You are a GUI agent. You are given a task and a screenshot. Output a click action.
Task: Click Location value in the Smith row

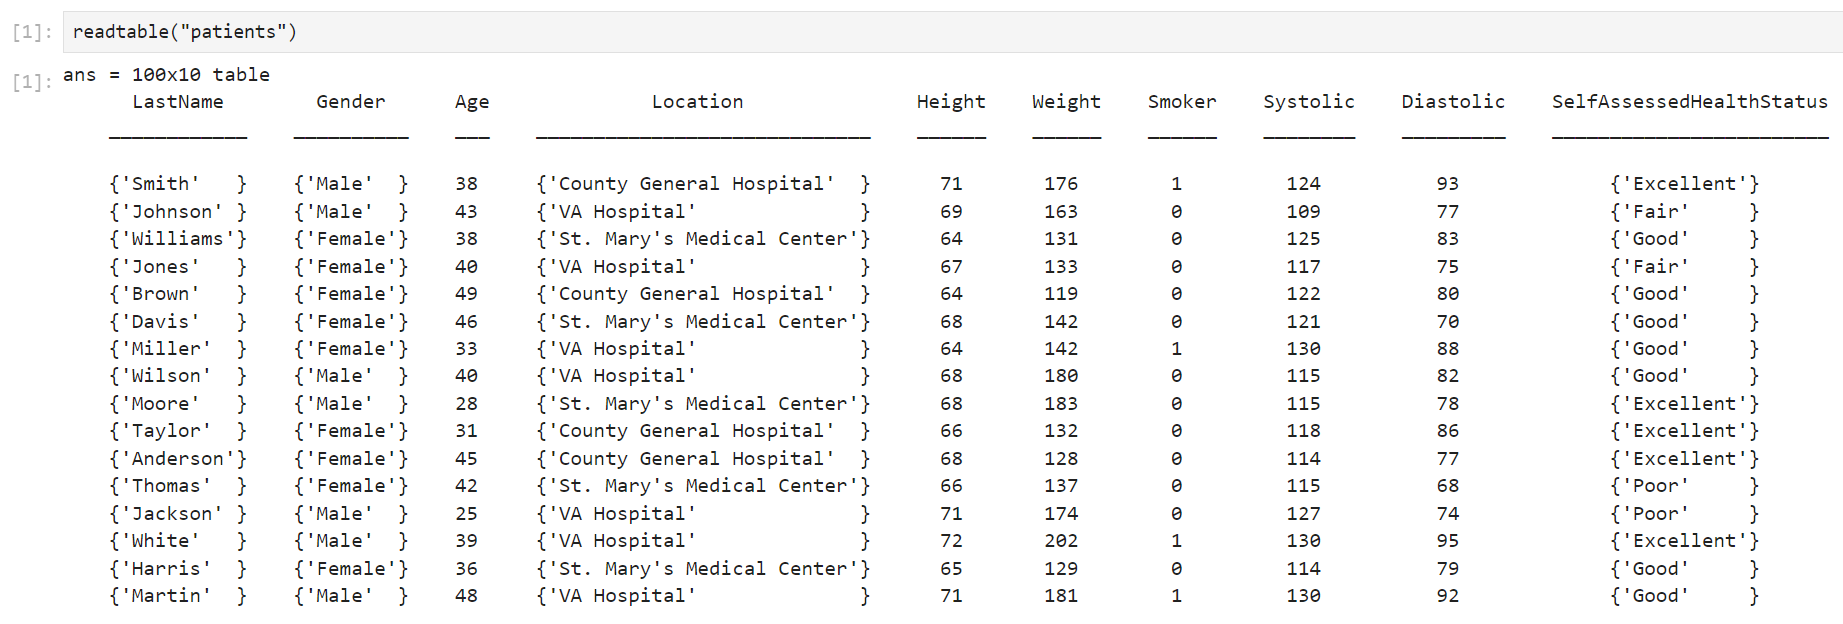697,184
